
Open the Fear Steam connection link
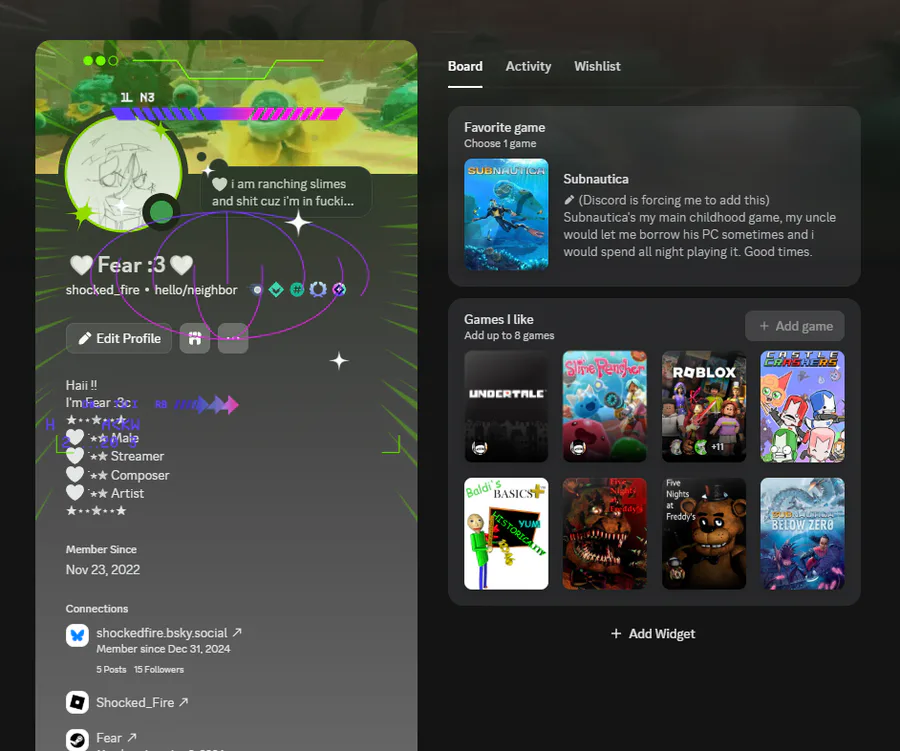(116, 738)
